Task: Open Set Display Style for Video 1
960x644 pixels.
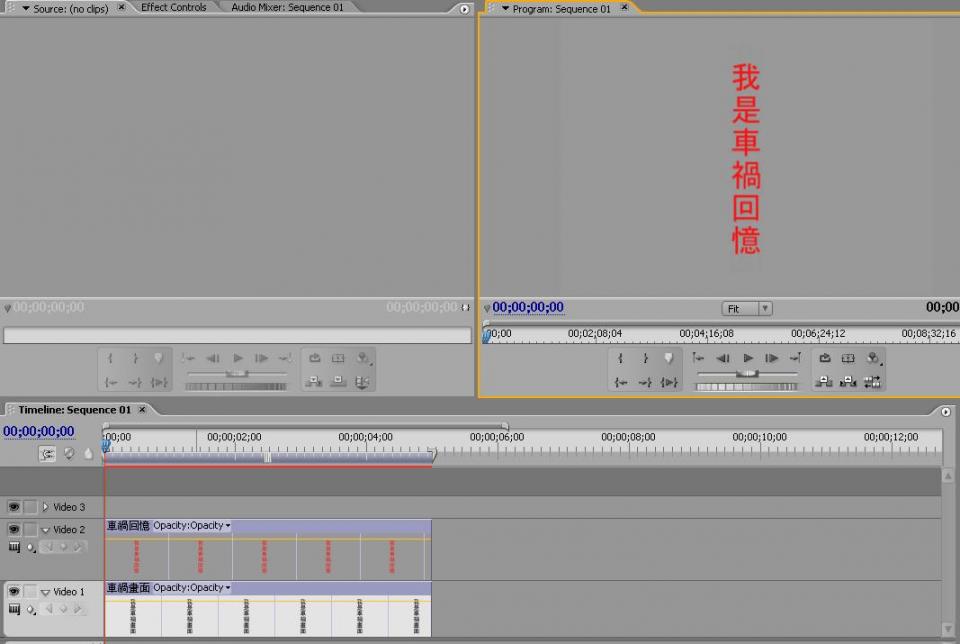Action: pos(14,609)
